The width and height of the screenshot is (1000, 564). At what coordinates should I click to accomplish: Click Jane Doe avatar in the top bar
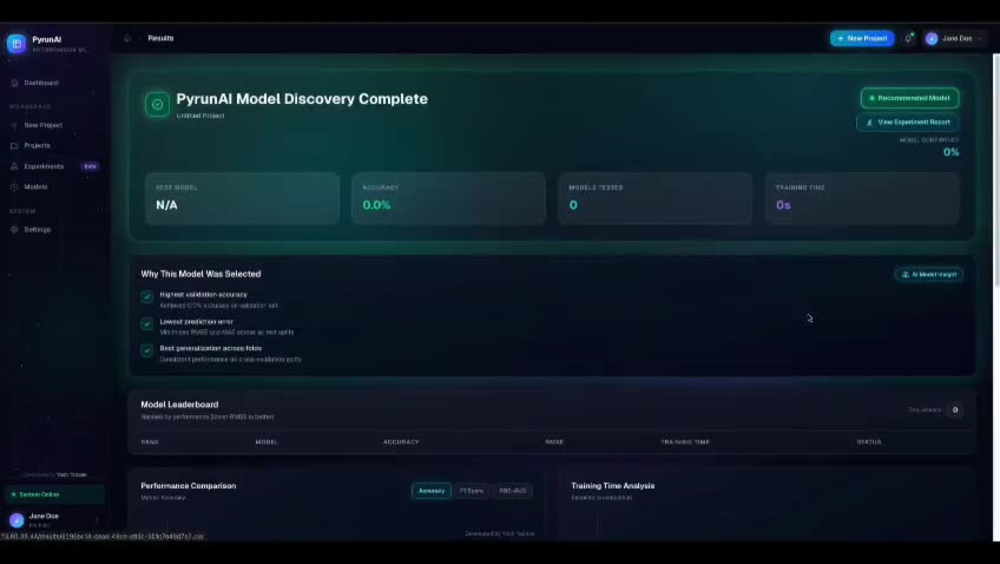932,39
